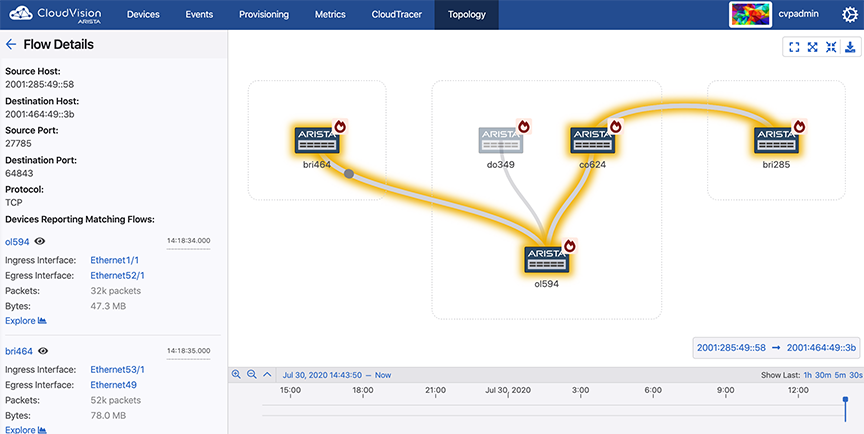Image resolution: width=864 pixels, height=434 pixels.
Task: Collapse the timeline with the up chevron
Action: pyautogui.click(x=267, y=375)
